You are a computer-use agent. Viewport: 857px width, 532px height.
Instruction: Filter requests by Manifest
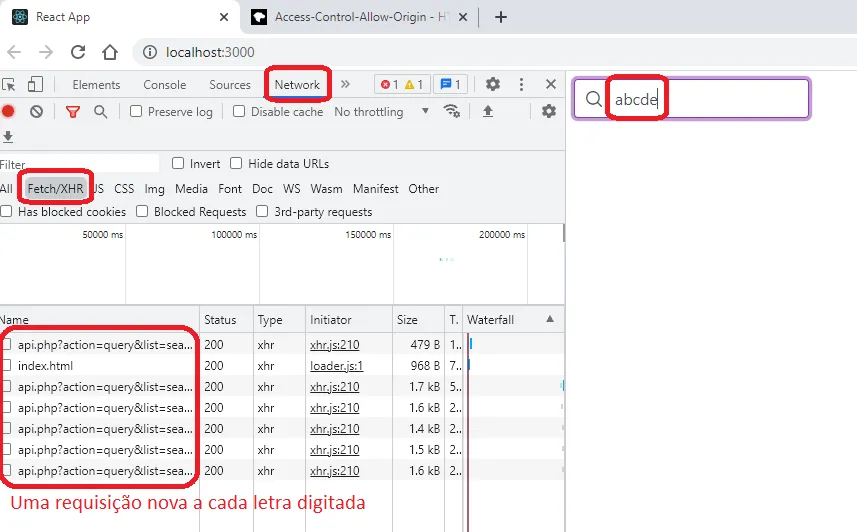coord(375,189)
